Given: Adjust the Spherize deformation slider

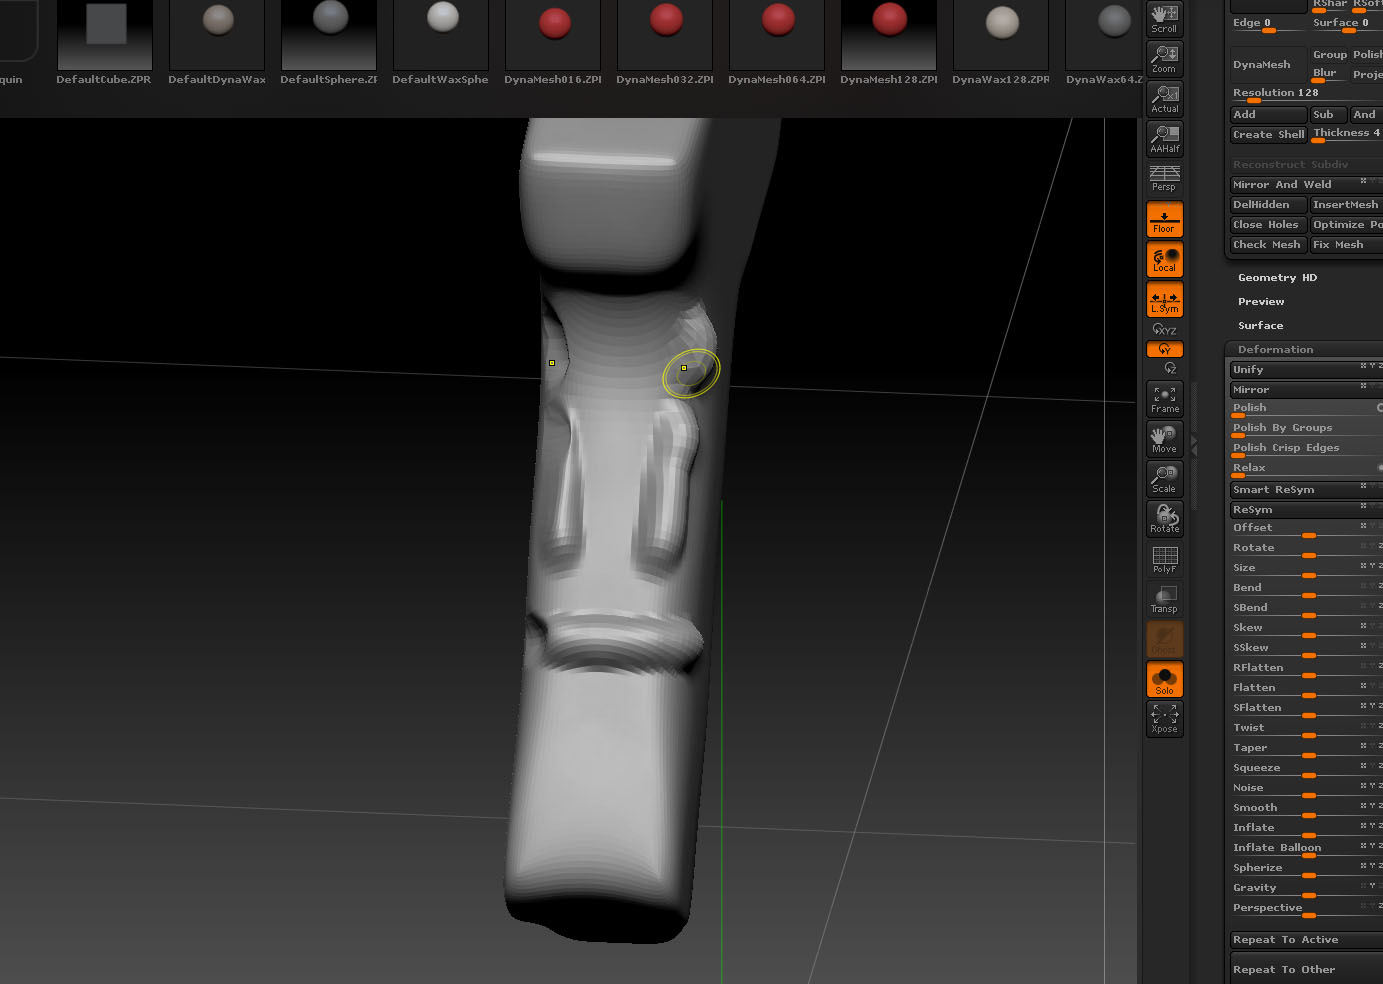Looking at the screenshot, I should click(x=1305, y=869).
